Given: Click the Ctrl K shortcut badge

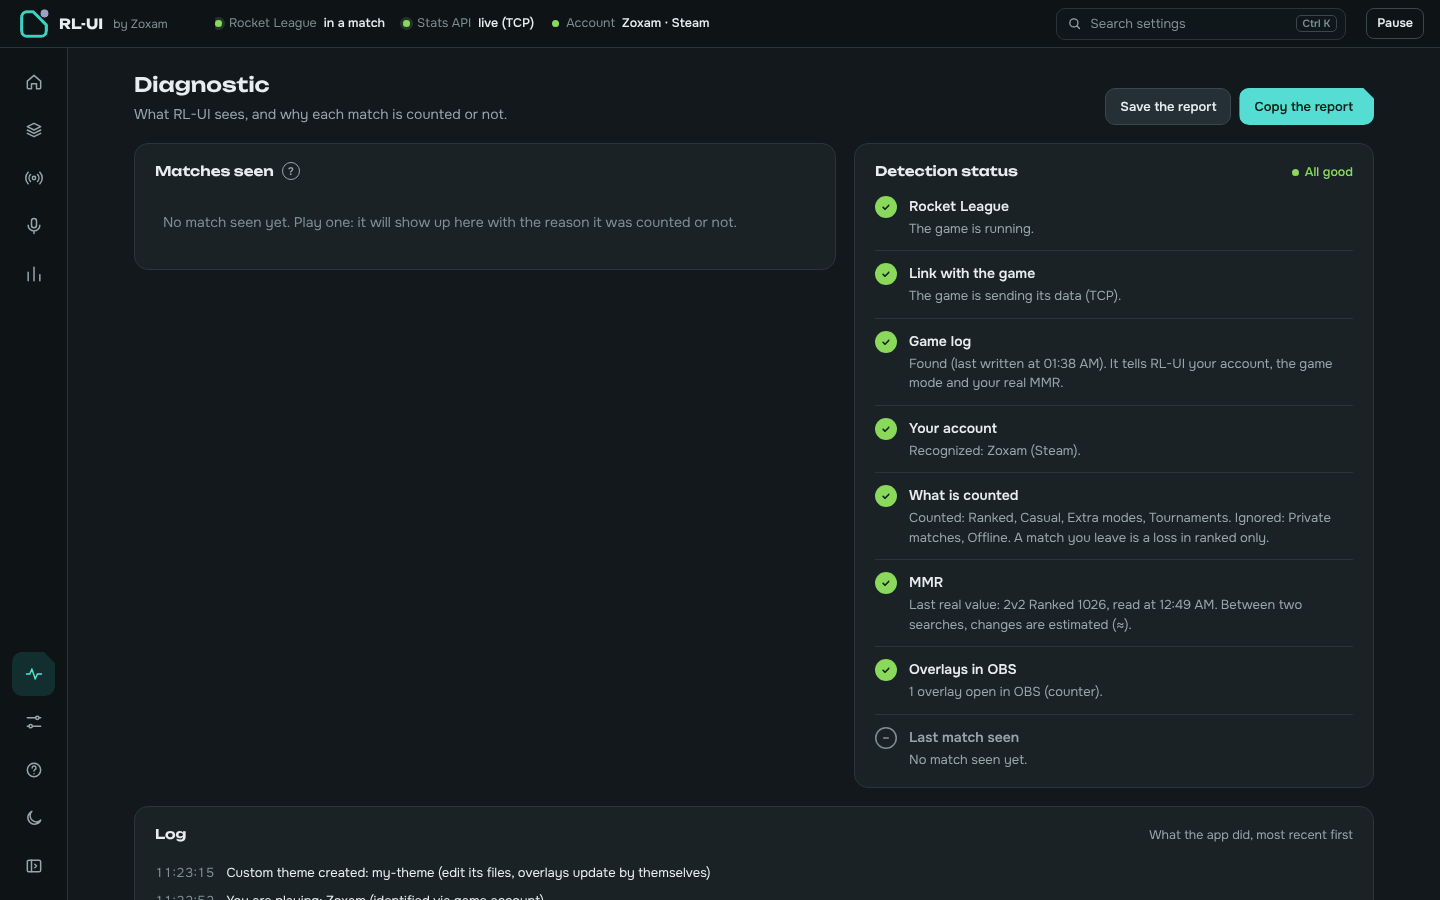Looking at the screenshot, I should pos(1316,24).
